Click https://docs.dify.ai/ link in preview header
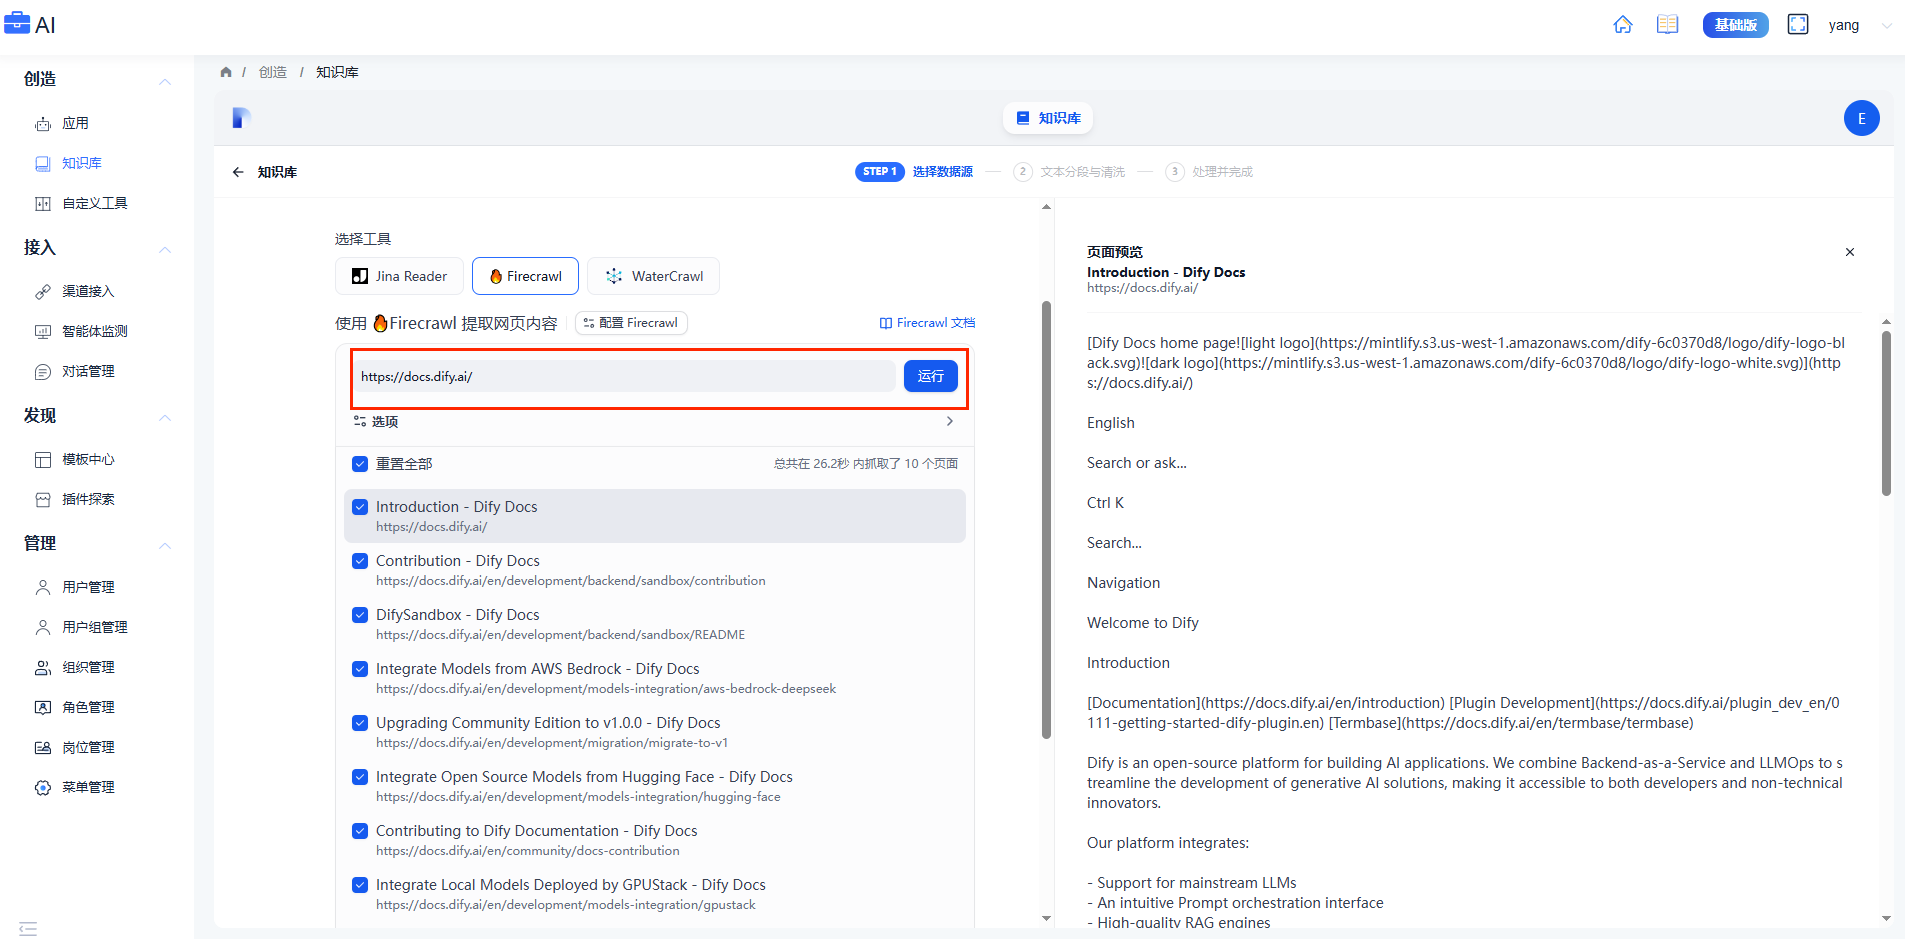 (1142, 288)
